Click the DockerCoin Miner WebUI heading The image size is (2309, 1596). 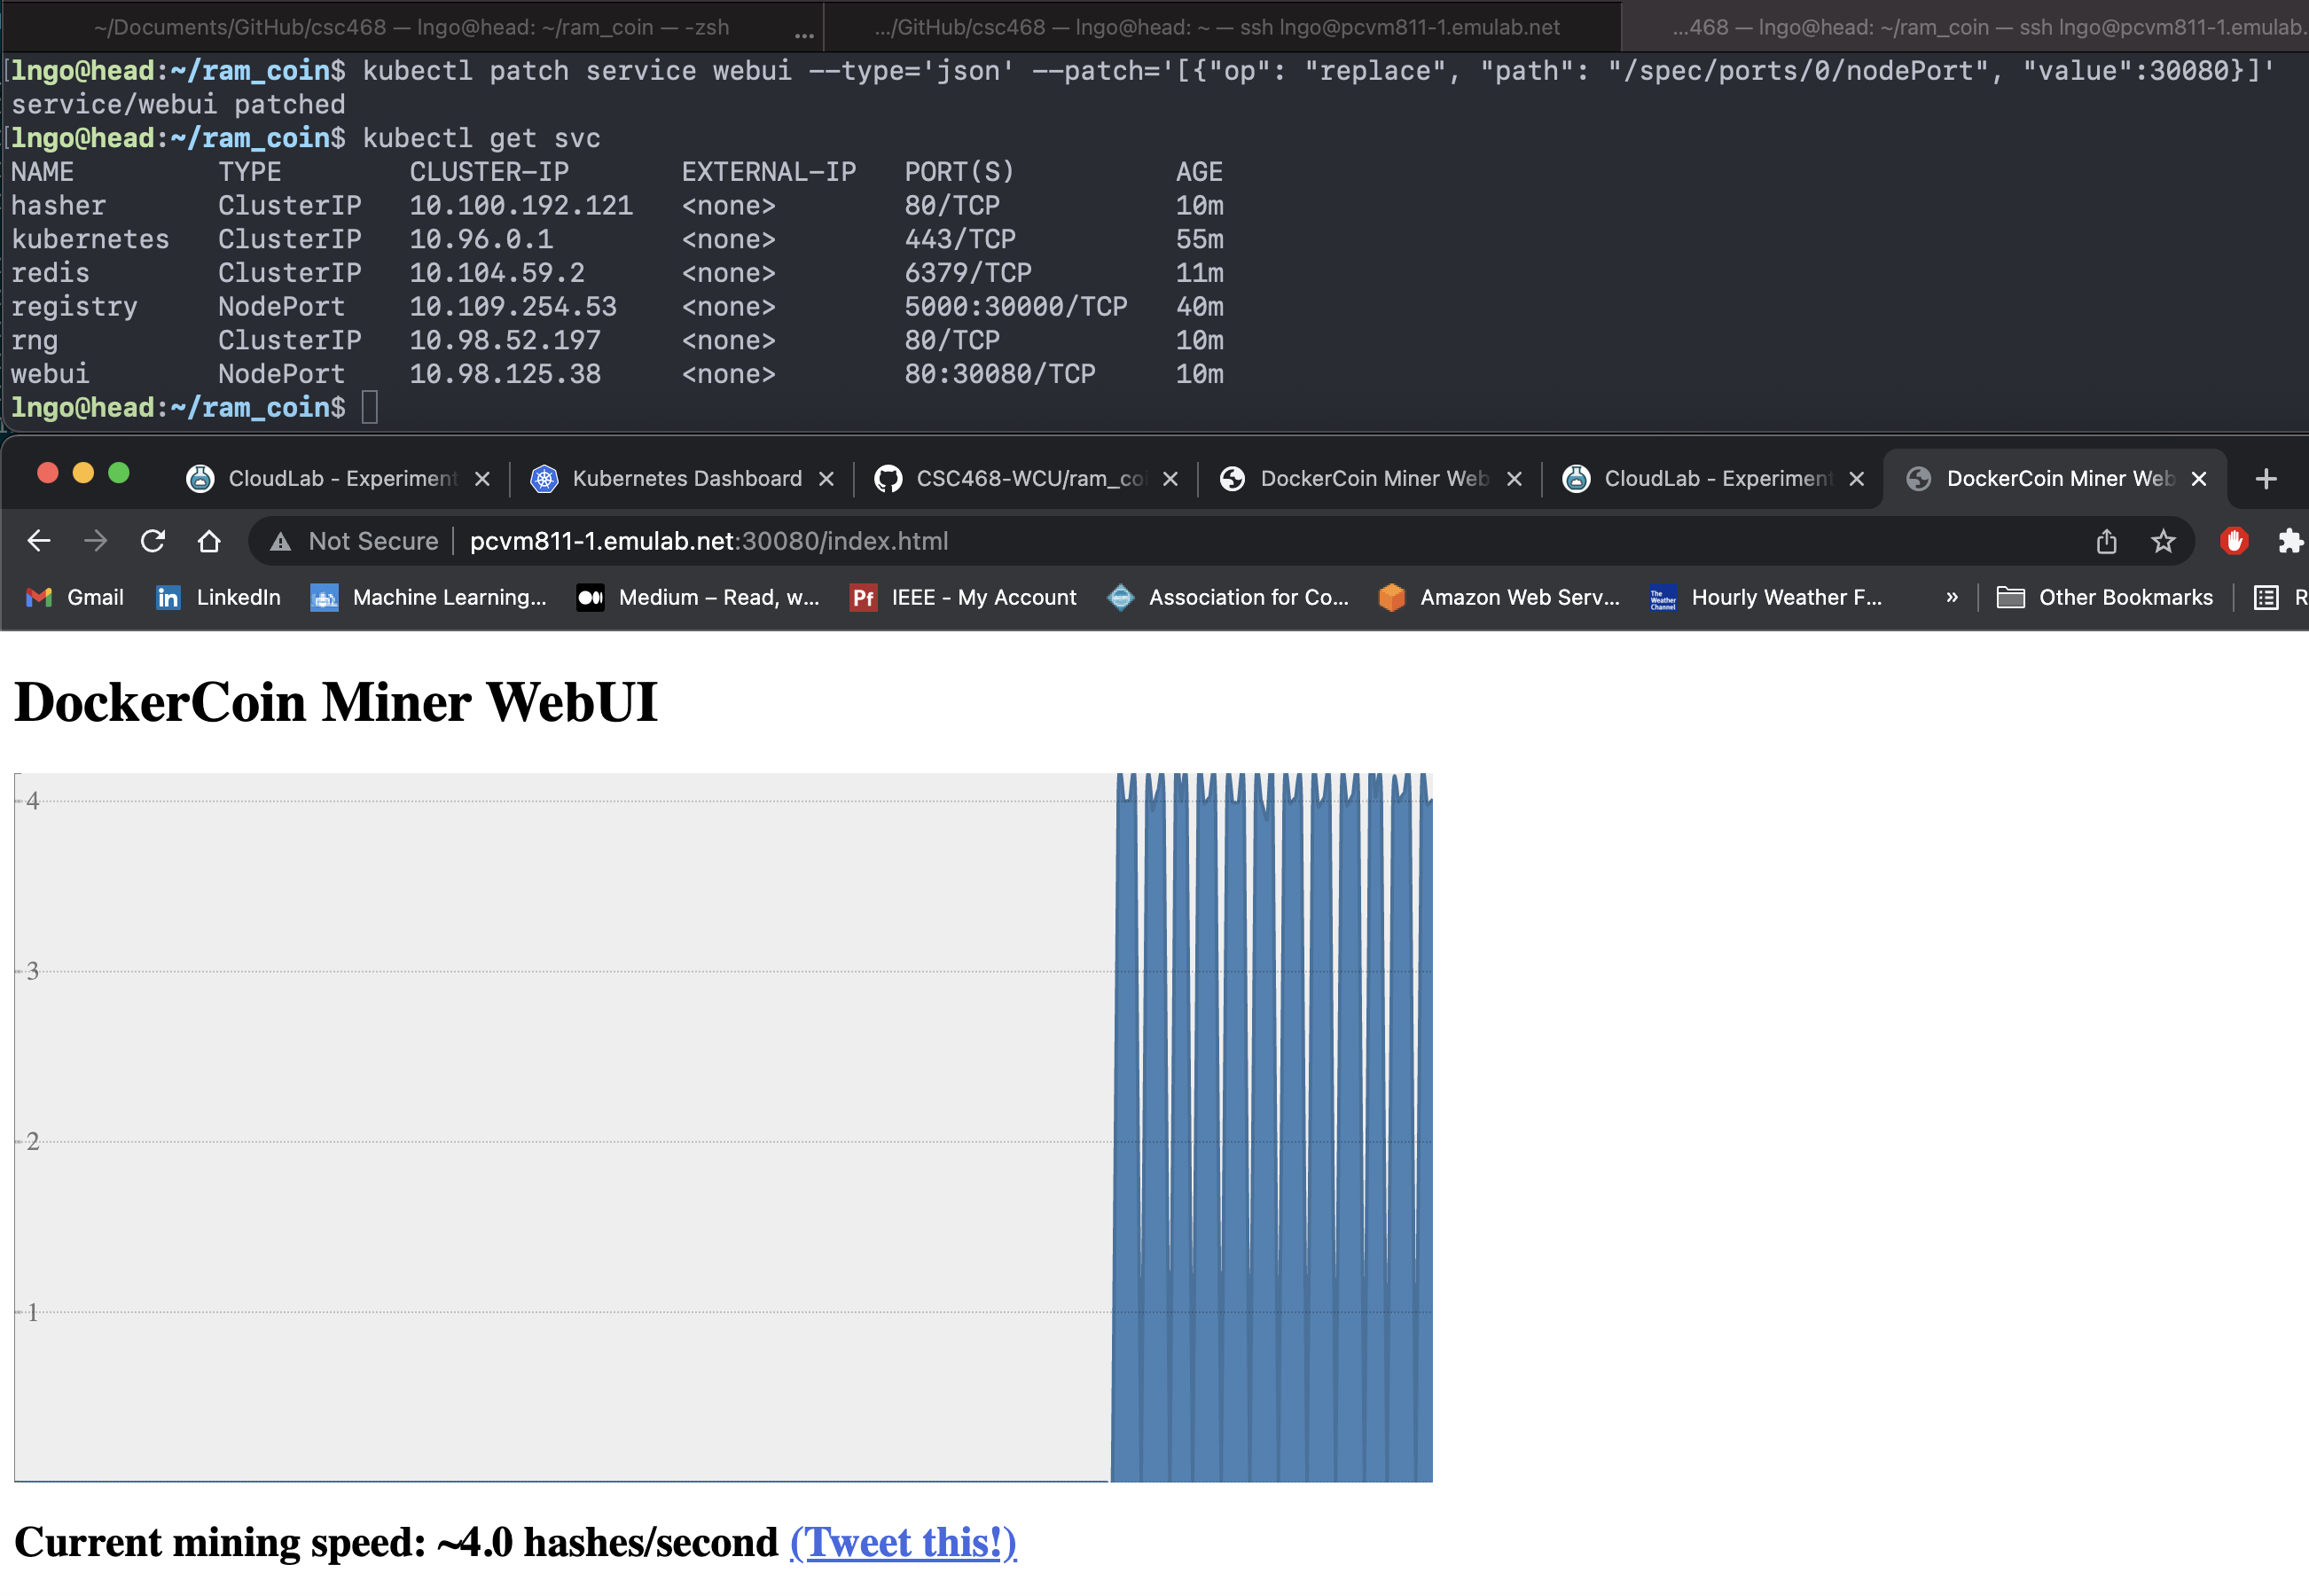pos(336,701)
